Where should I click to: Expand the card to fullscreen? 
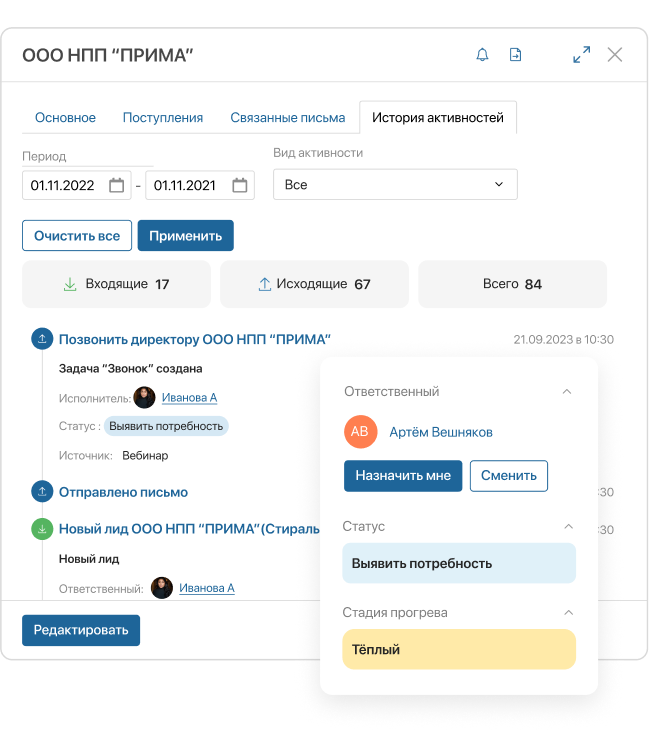tap(581, 55)
